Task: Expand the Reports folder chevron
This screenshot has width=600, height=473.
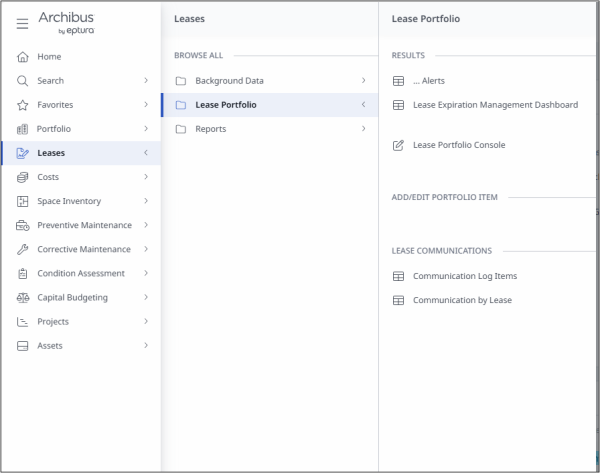Action: point(364,129)
